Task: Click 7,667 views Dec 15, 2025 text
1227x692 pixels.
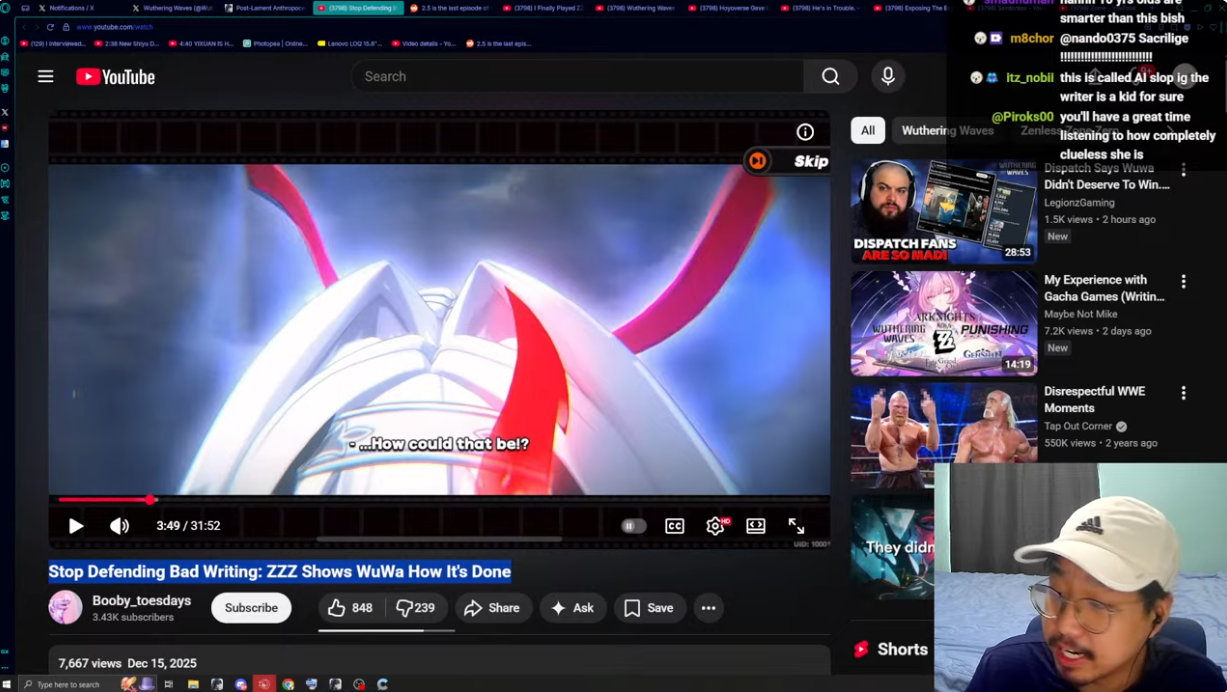Action: click(127, 663)
